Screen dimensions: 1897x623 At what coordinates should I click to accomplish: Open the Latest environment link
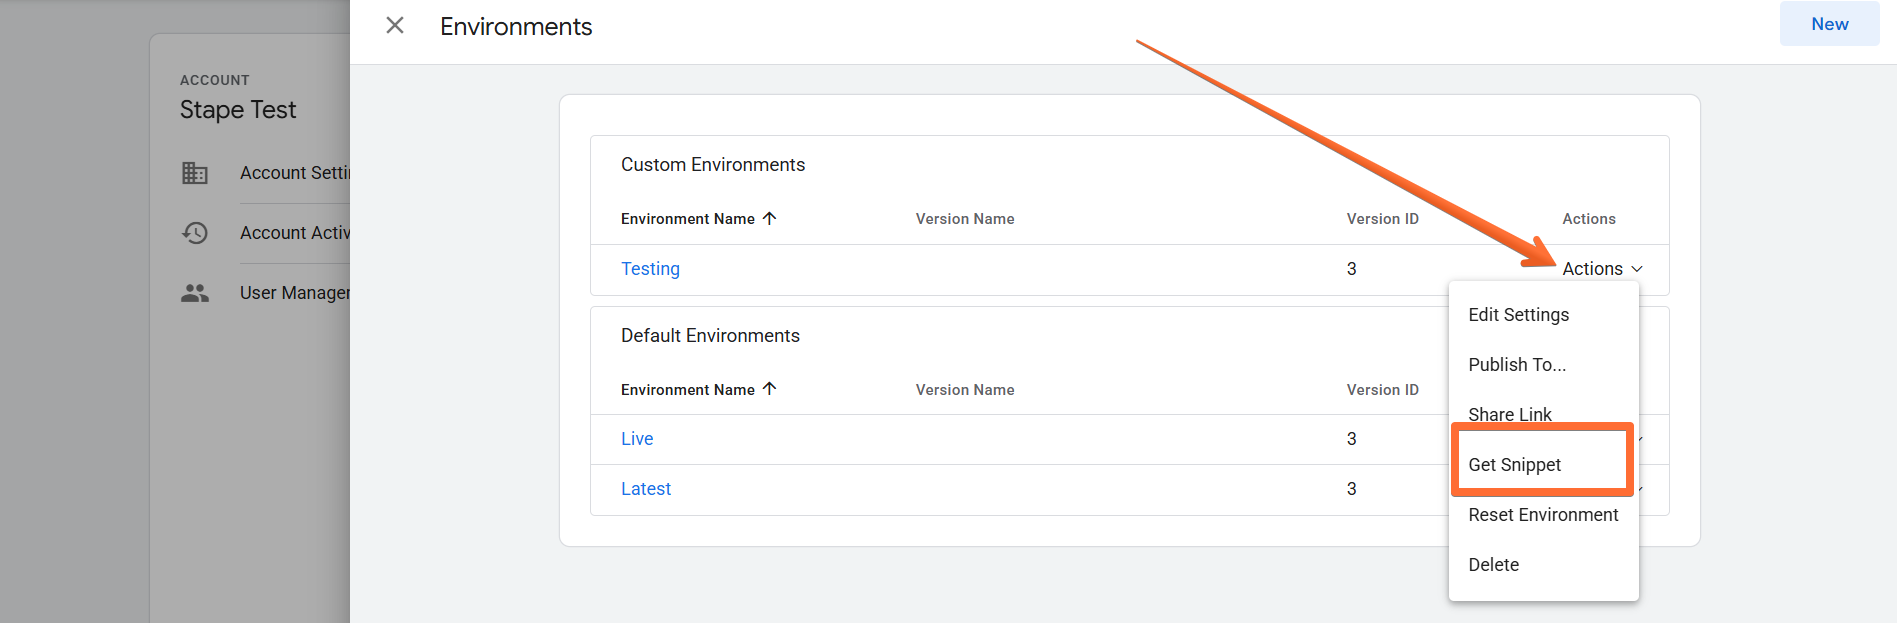click(x=646, y=489)
